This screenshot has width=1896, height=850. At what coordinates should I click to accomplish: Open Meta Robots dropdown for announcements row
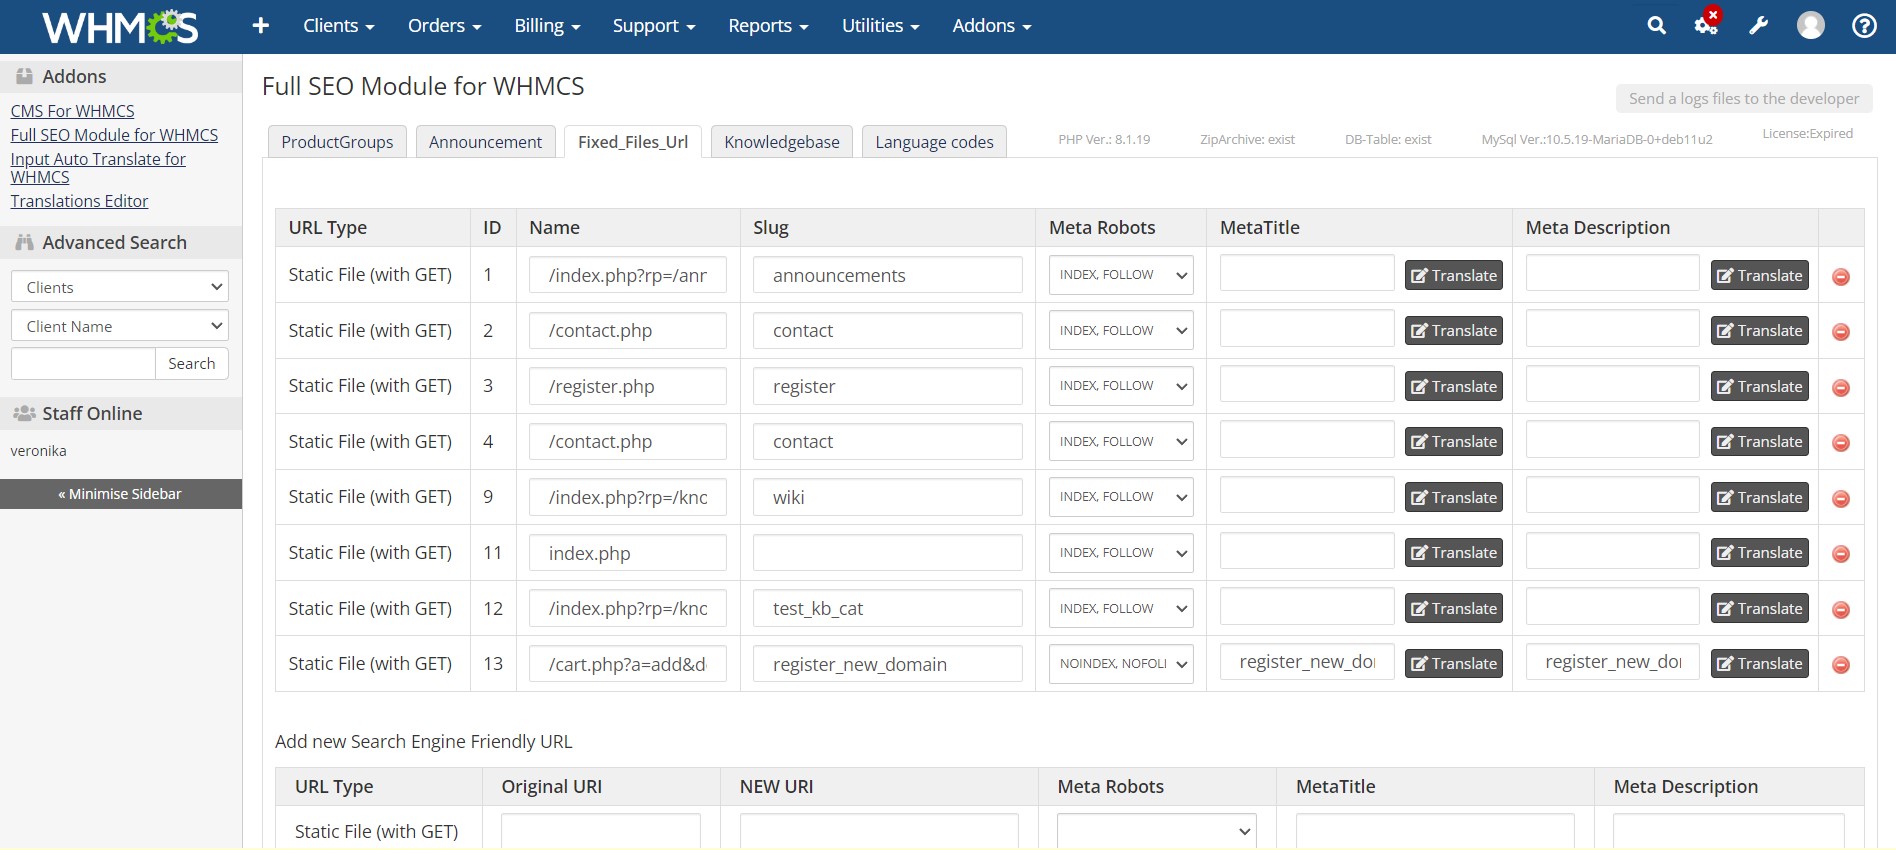click(x=1121, y=275)
